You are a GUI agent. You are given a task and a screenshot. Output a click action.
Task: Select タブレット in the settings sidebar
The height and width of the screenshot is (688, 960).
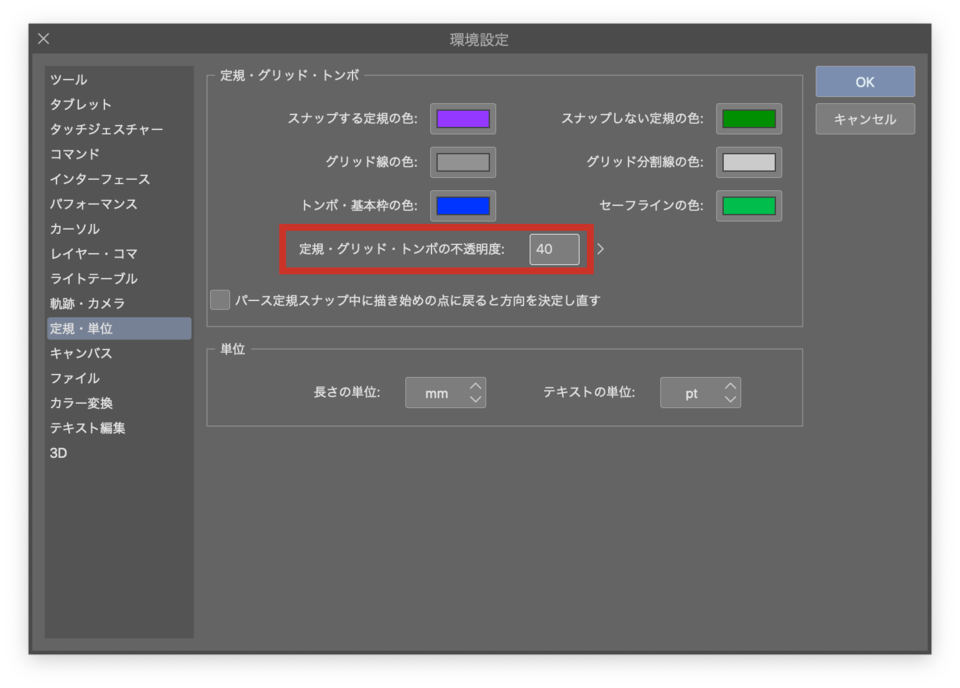(81, 105)
